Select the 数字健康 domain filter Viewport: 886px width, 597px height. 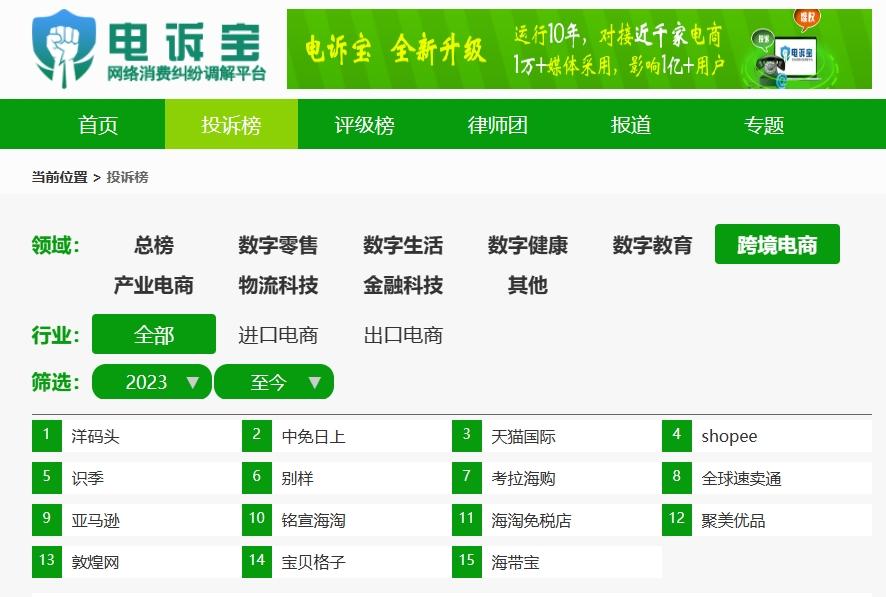click(x=528, y=245)
